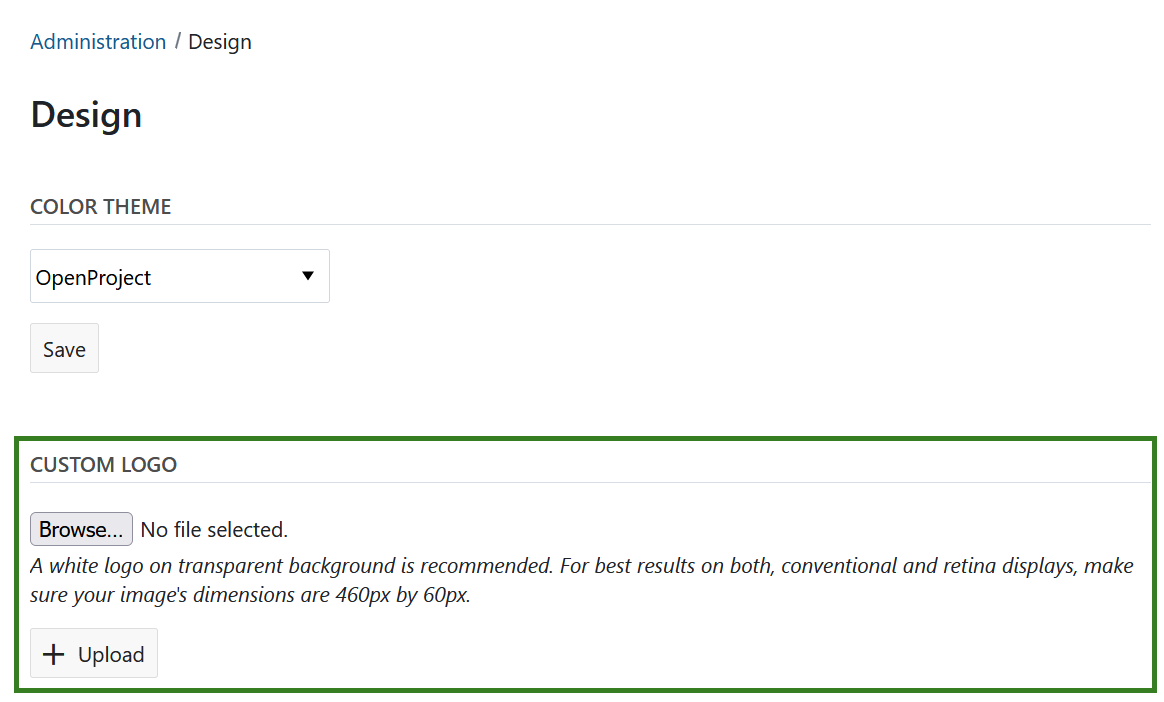1164x702 pixels.
Task: Click the divider line under COLOR THEME
Action: point(590,225)
